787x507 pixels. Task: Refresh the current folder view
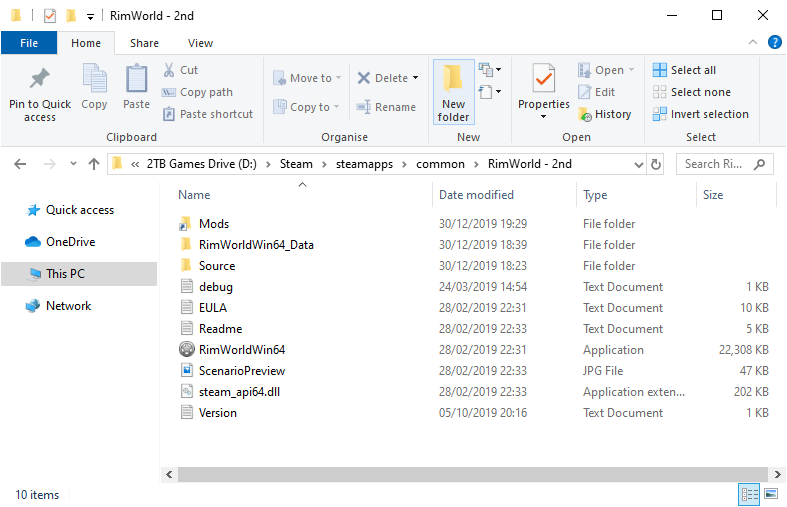click(656, 164)
